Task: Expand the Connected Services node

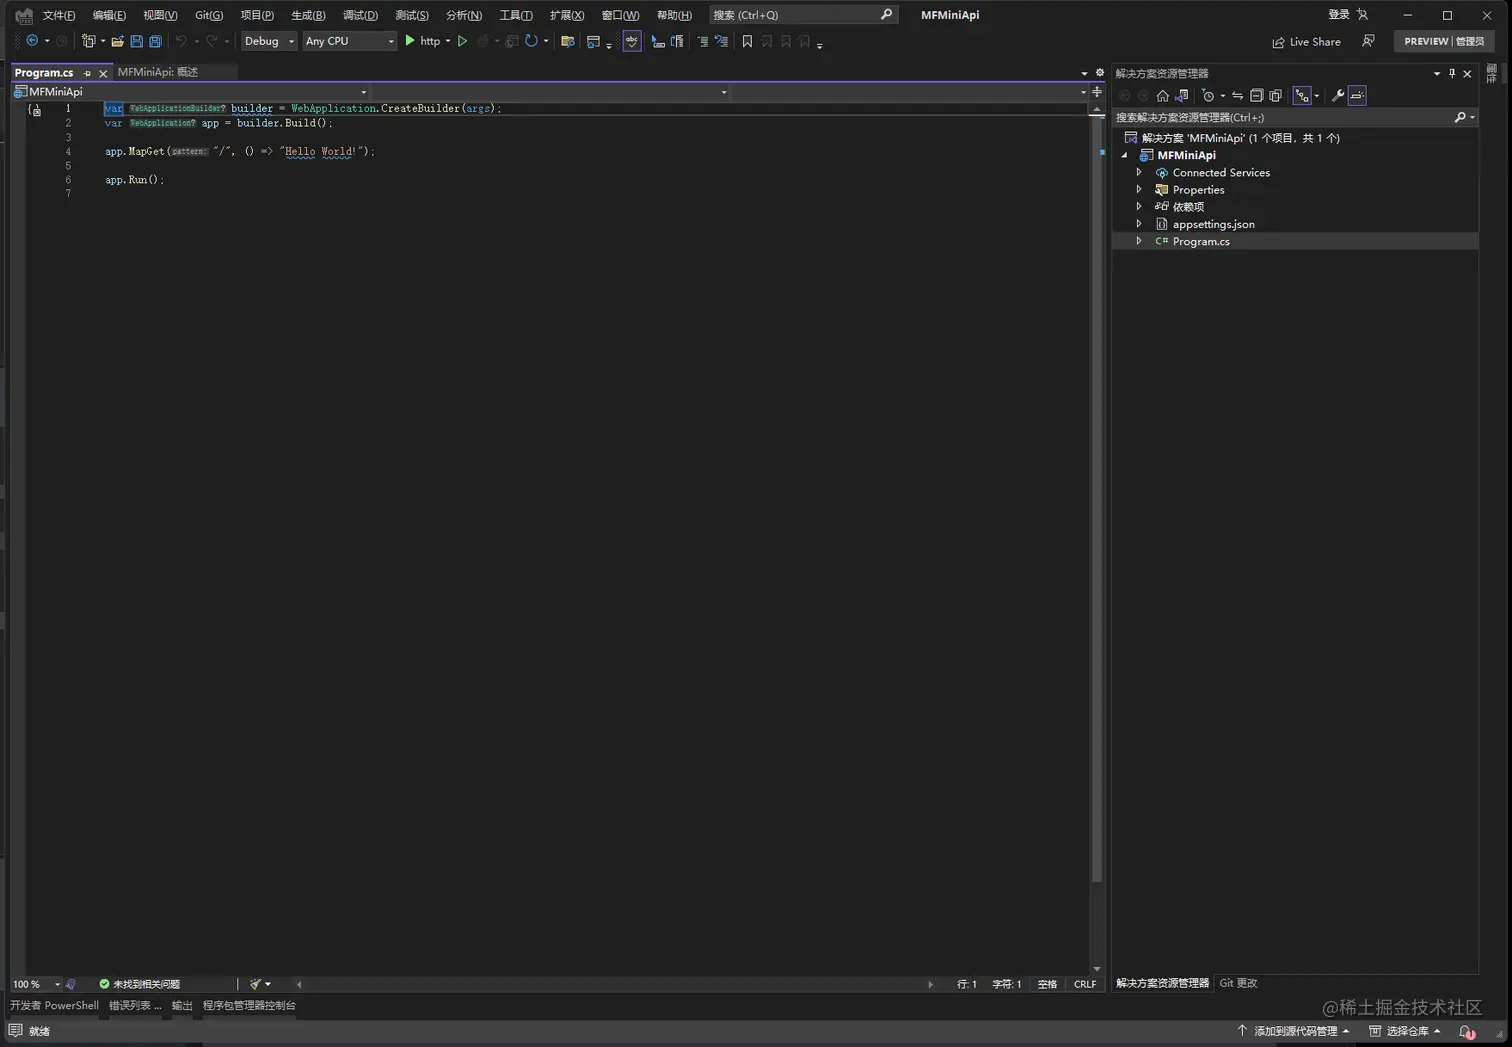Action: [1139, 173]
